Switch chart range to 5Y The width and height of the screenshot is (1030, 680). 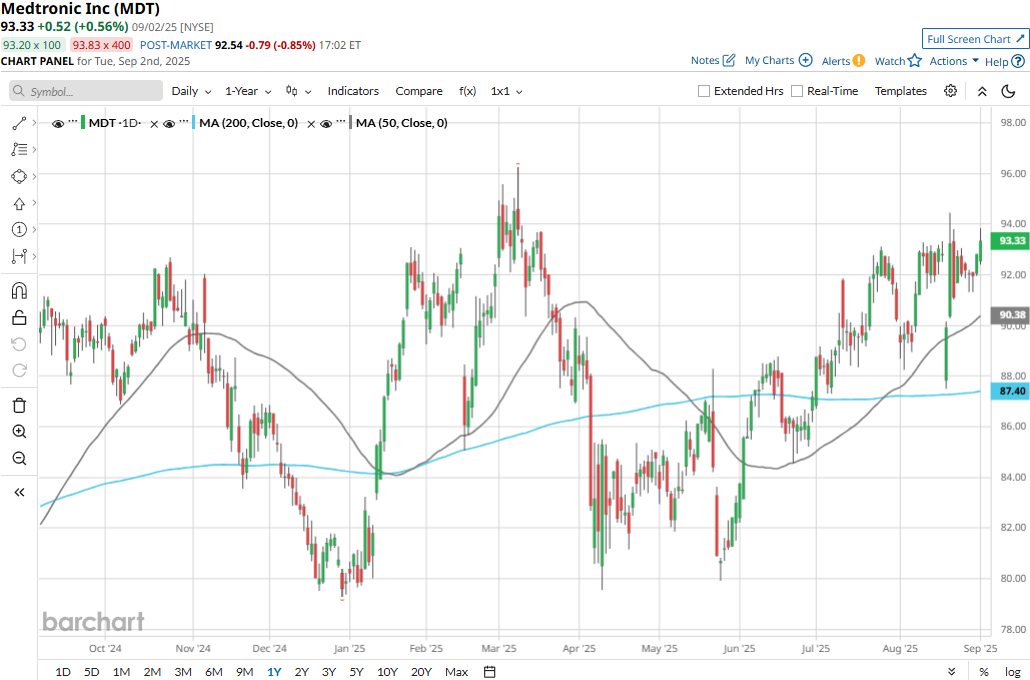[356, 671]
